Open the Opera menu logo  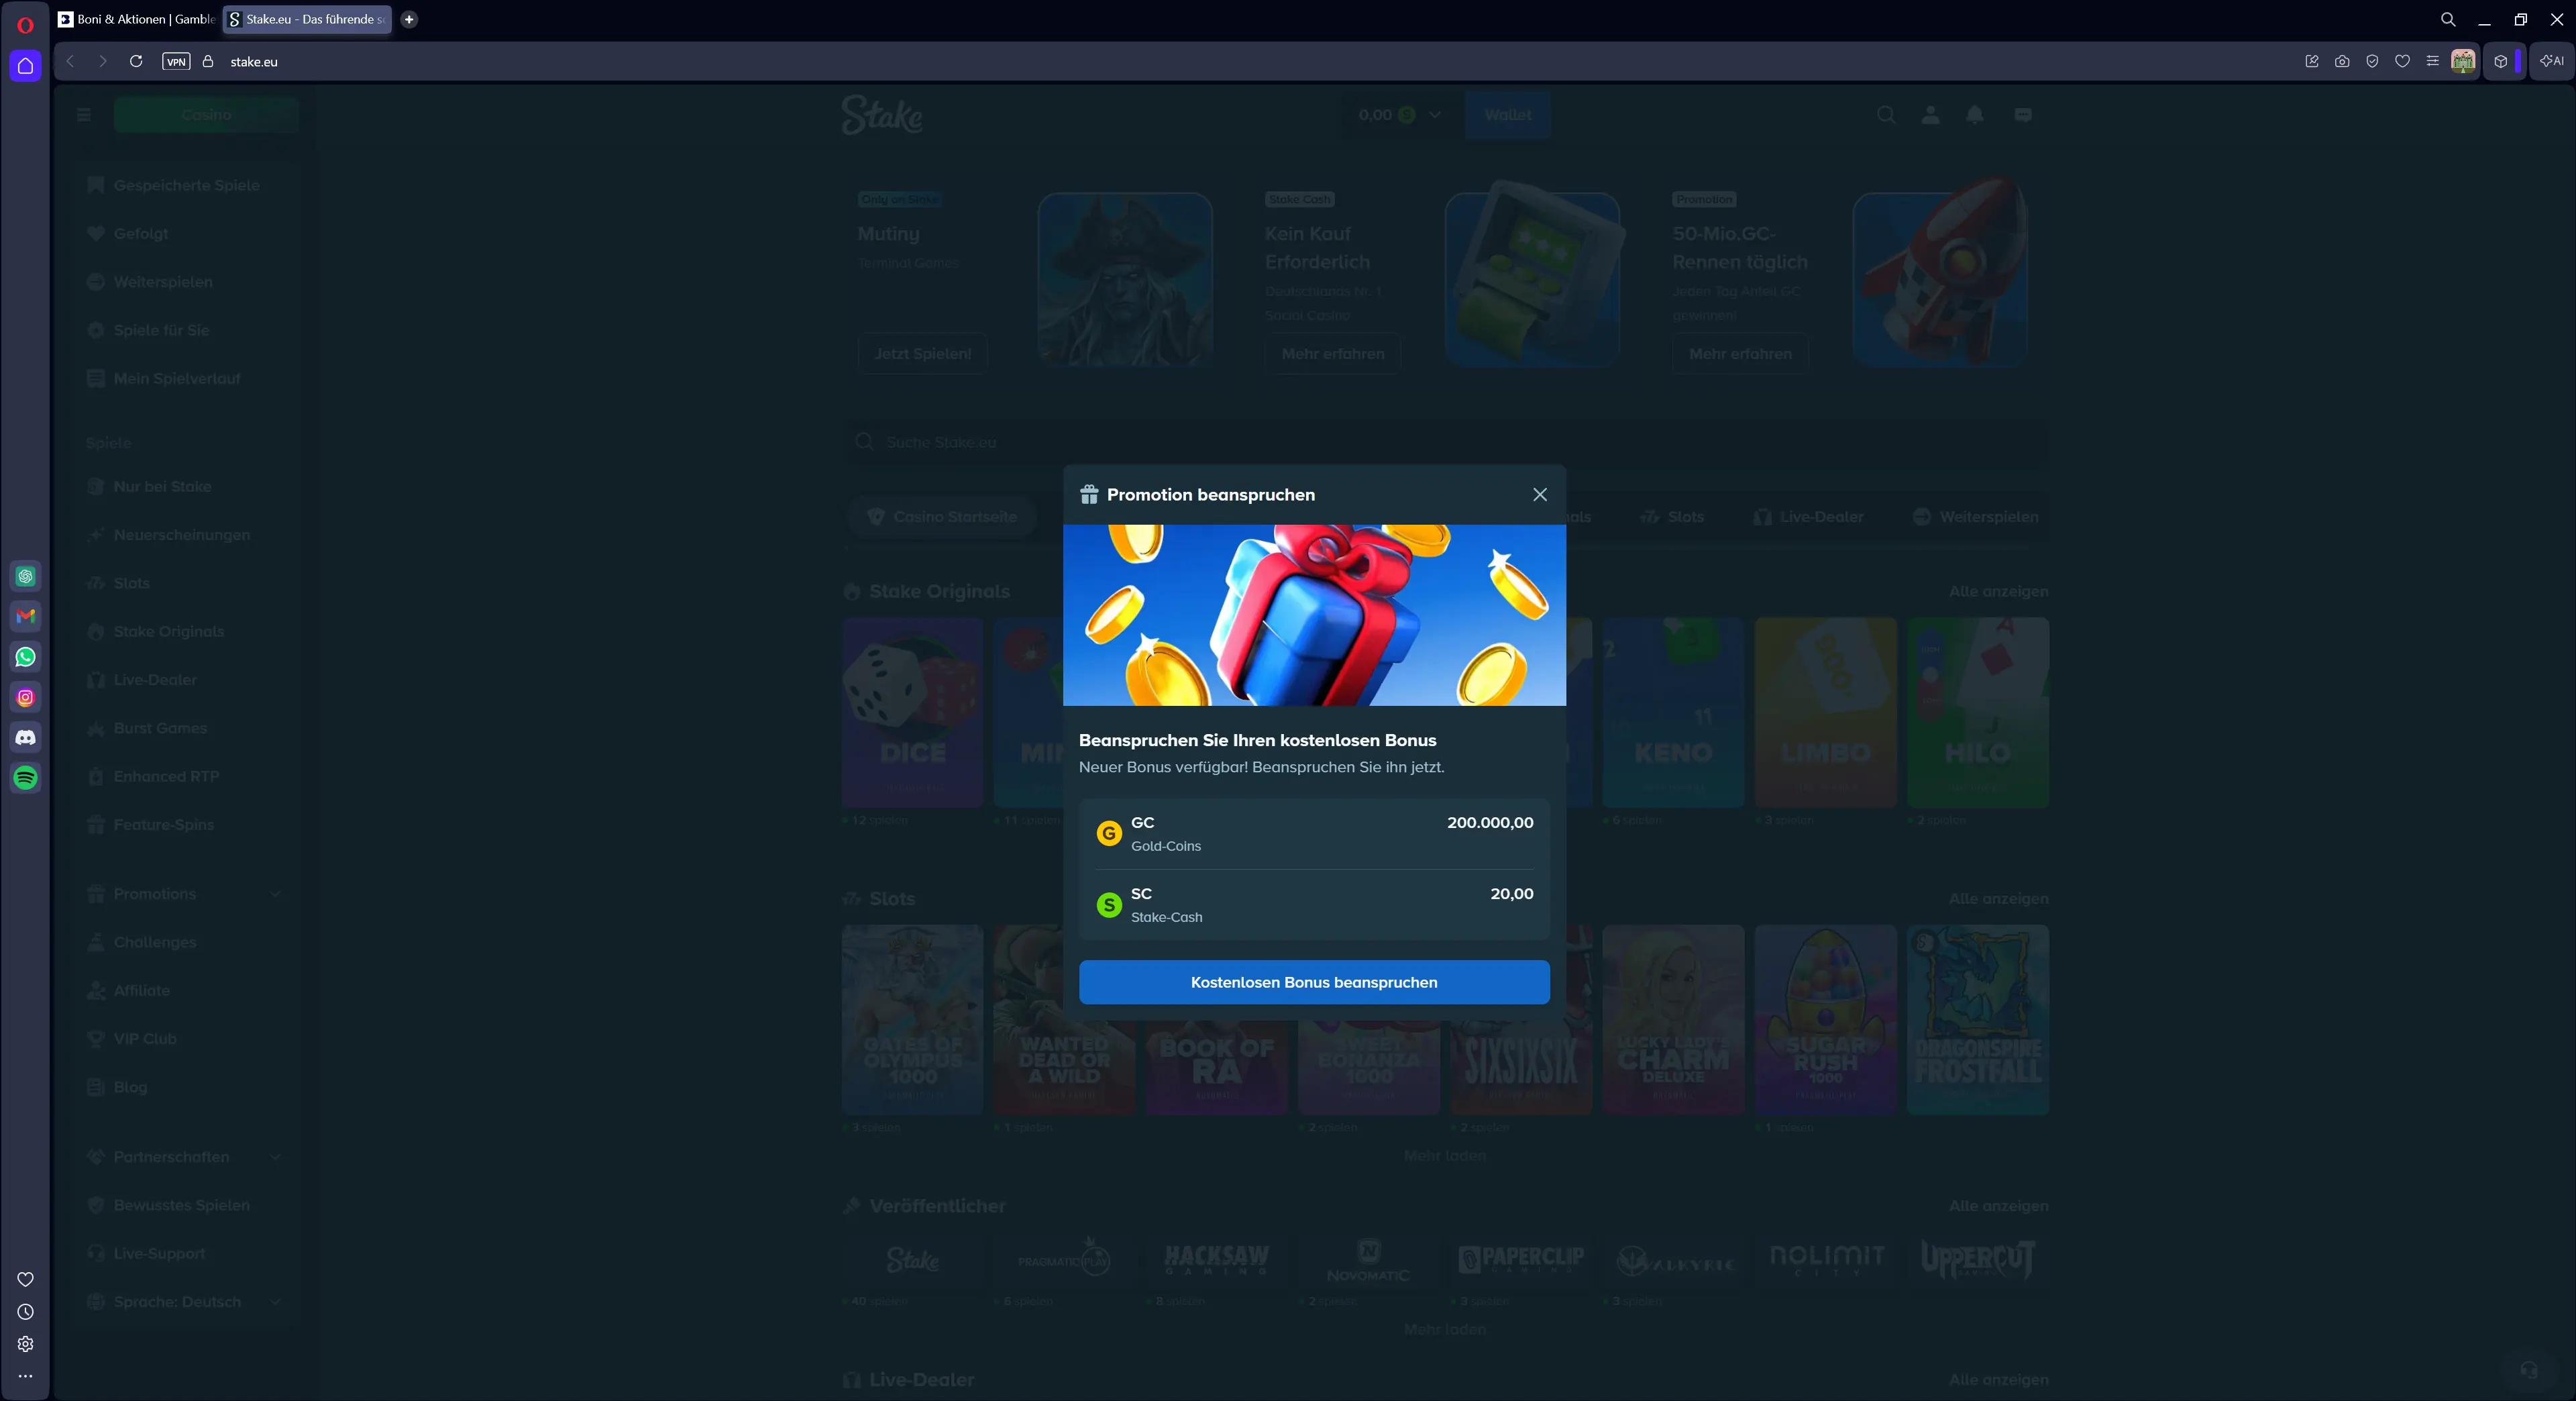[x=26, y=25]
